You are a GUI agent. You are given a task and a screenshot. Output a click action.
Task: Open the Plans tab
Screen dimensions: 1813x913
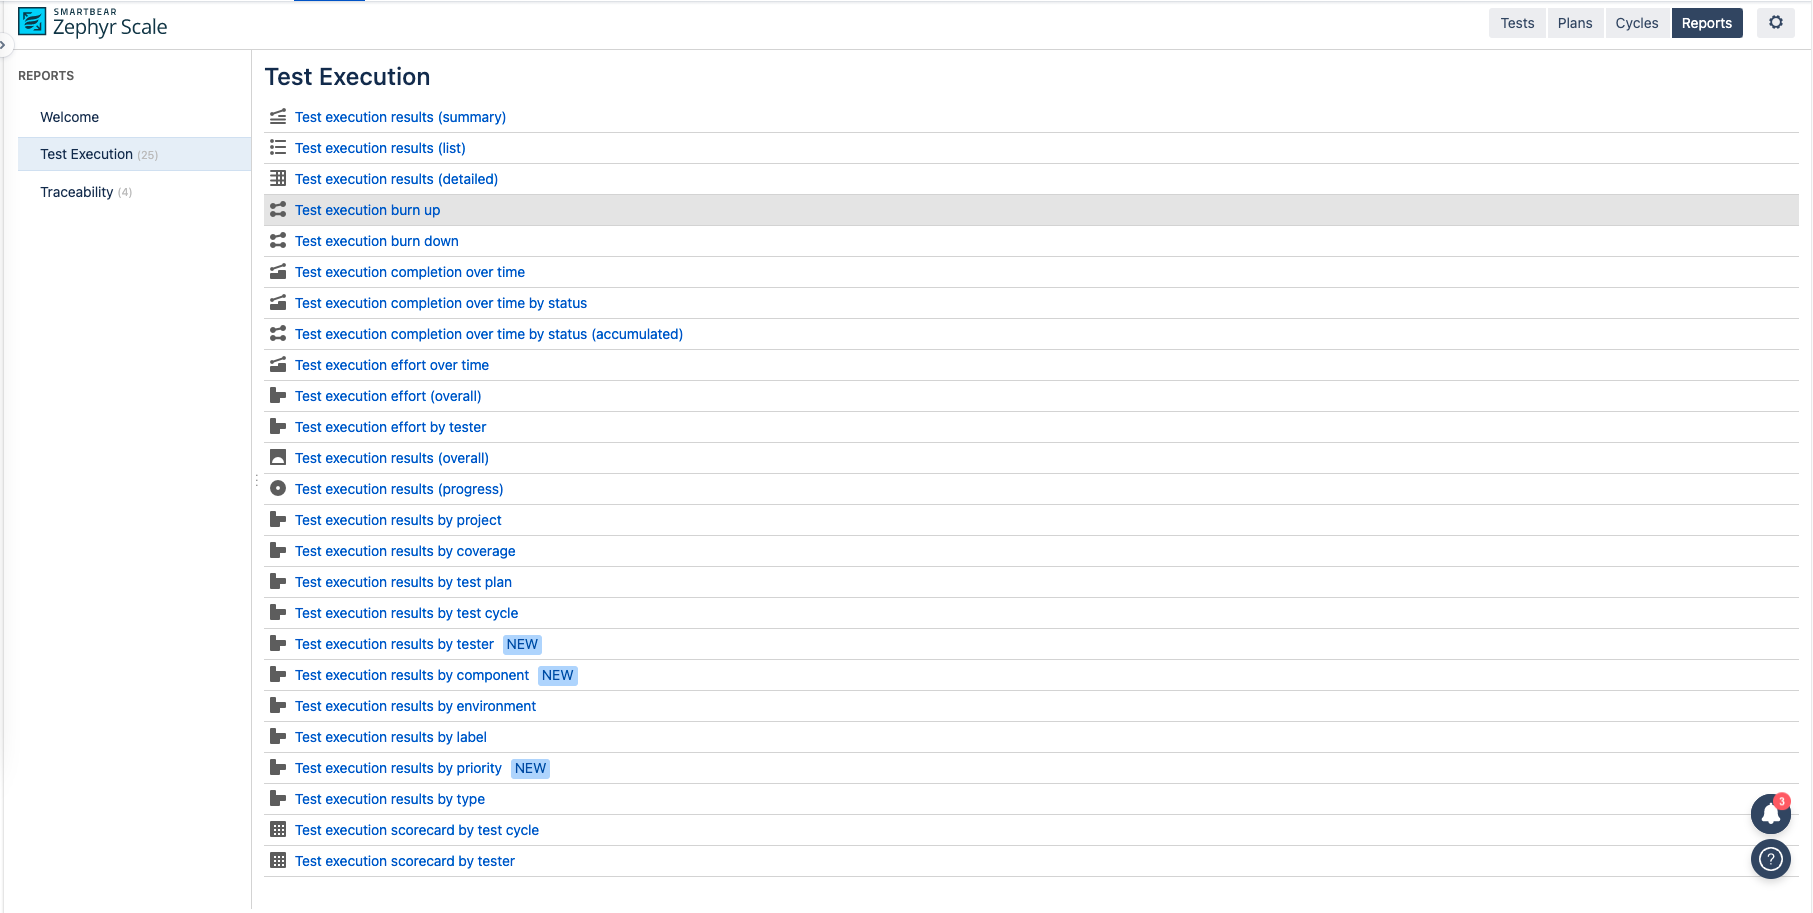tap(1574, 23)
